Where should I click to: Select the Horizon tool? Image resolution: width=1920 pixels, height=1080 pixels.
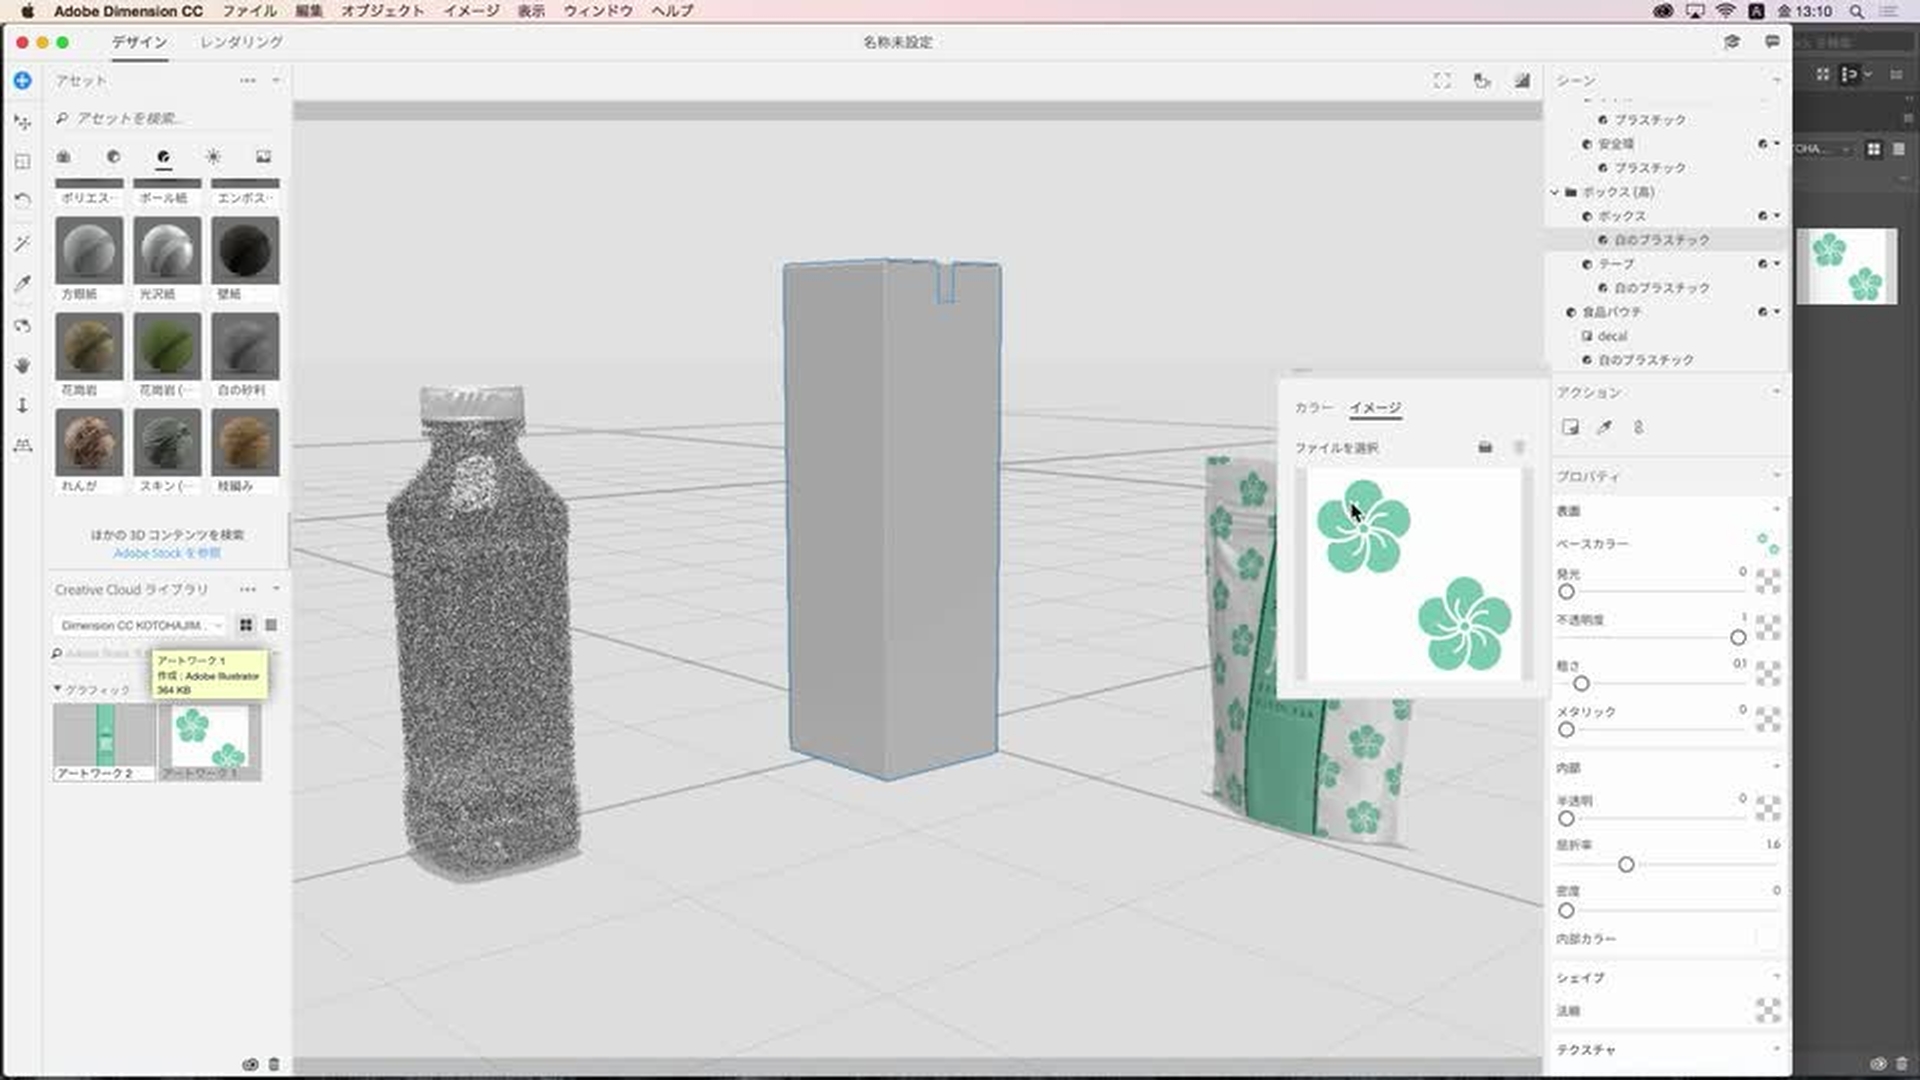point(22,445)
